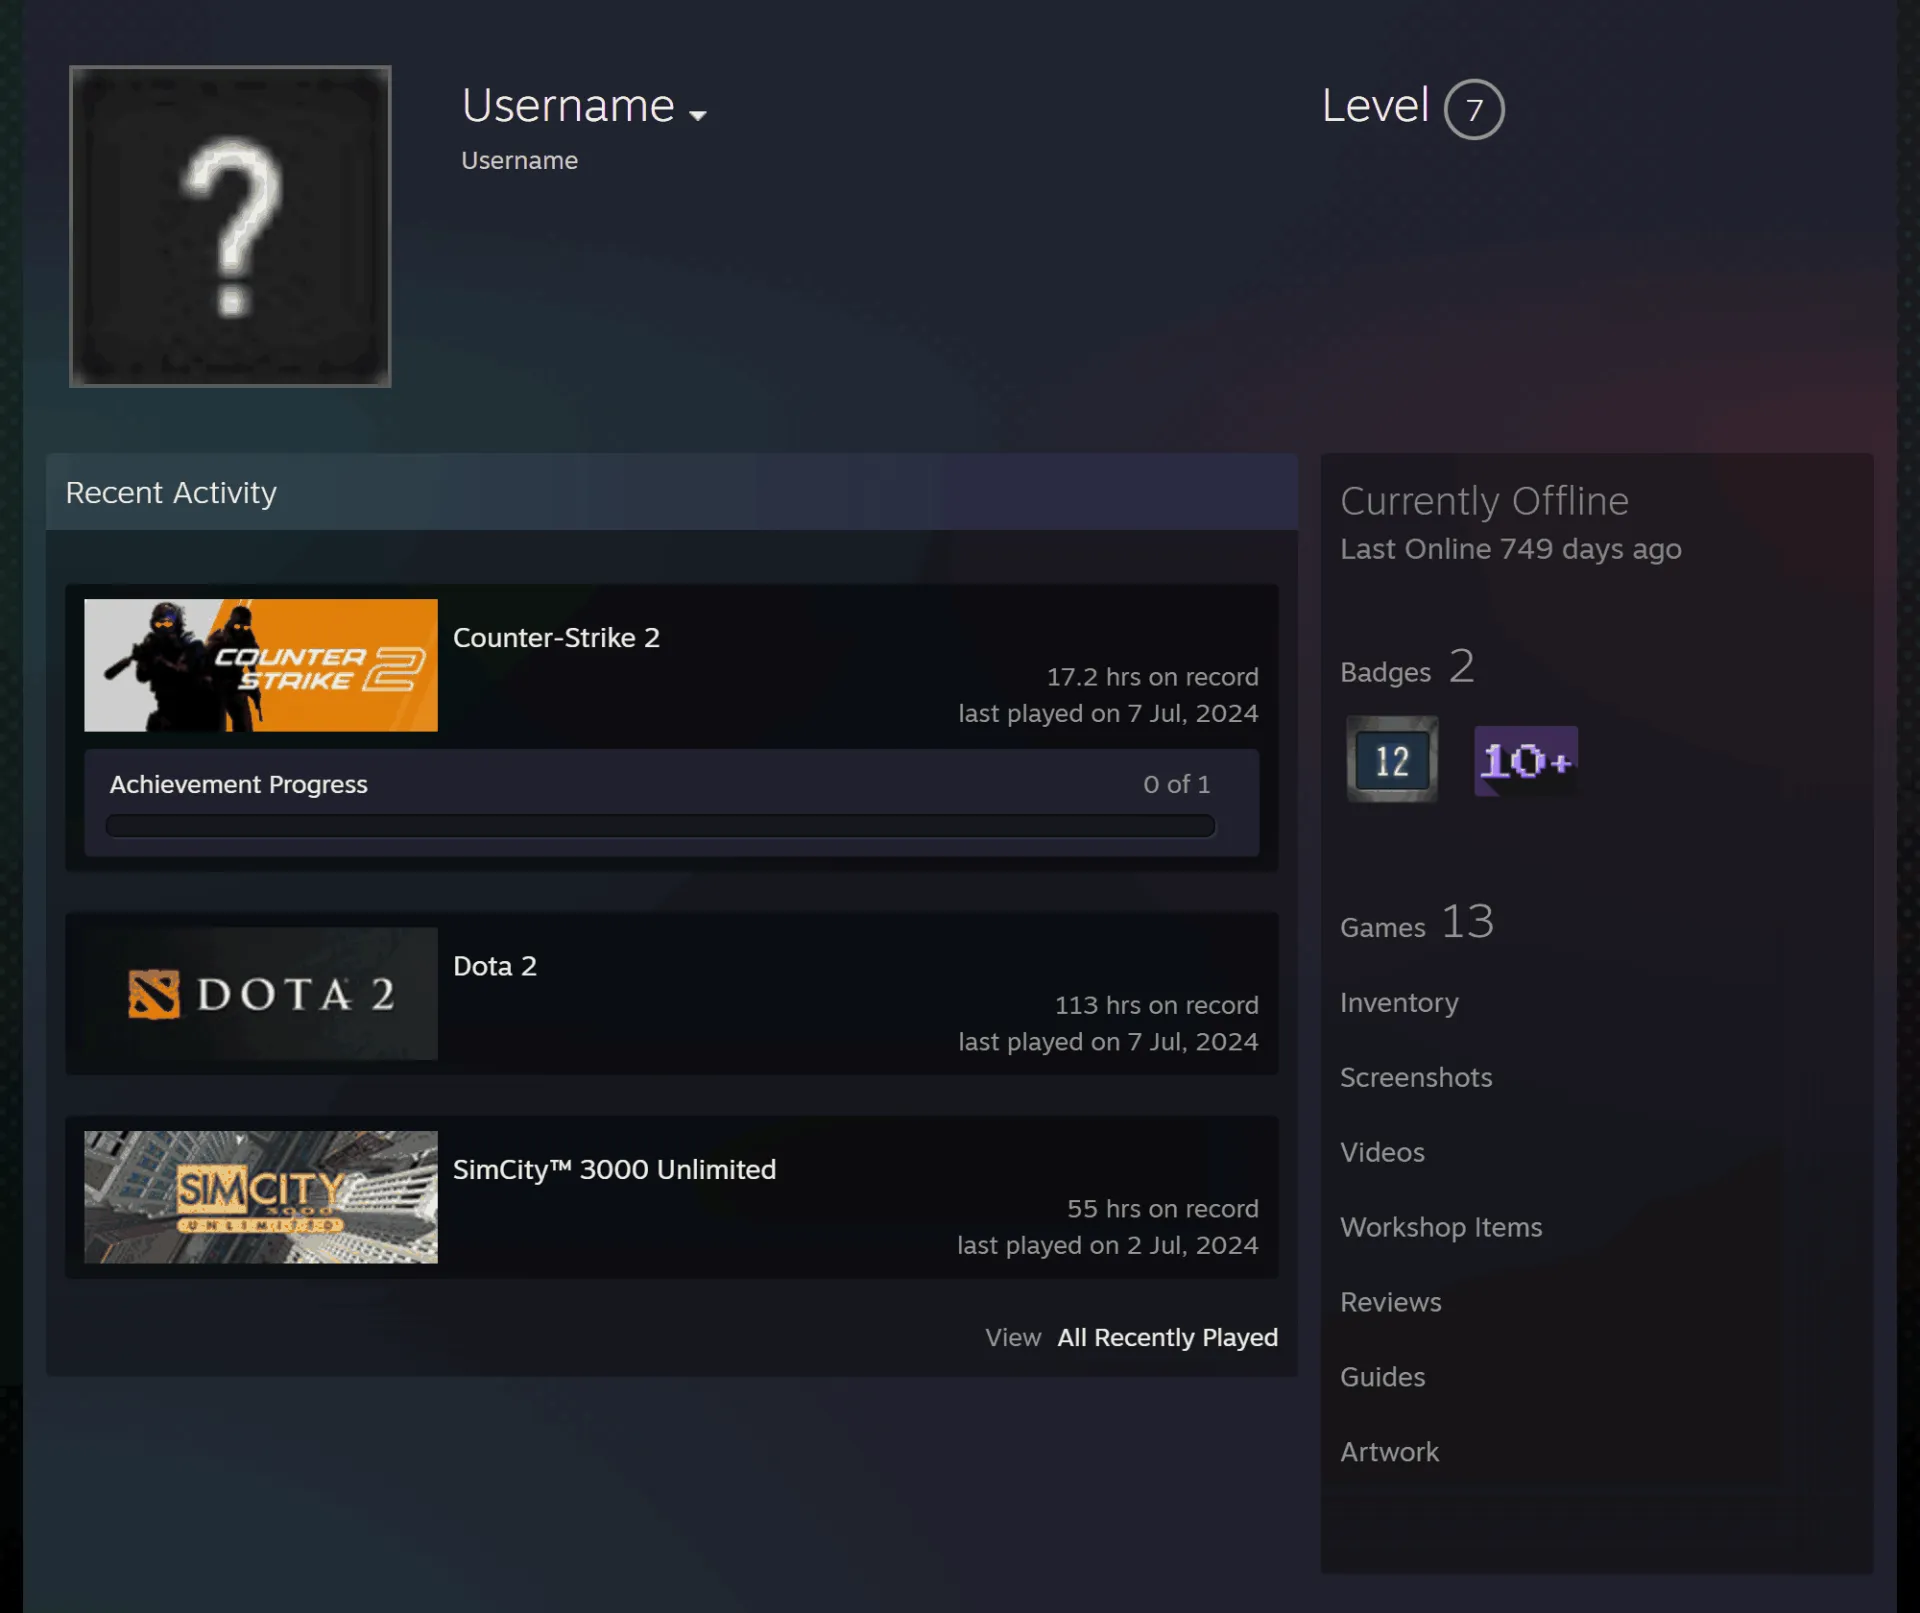
Task: Click 'last played on 2 Jul, 2024' text
Action: coord(1107,1246)
